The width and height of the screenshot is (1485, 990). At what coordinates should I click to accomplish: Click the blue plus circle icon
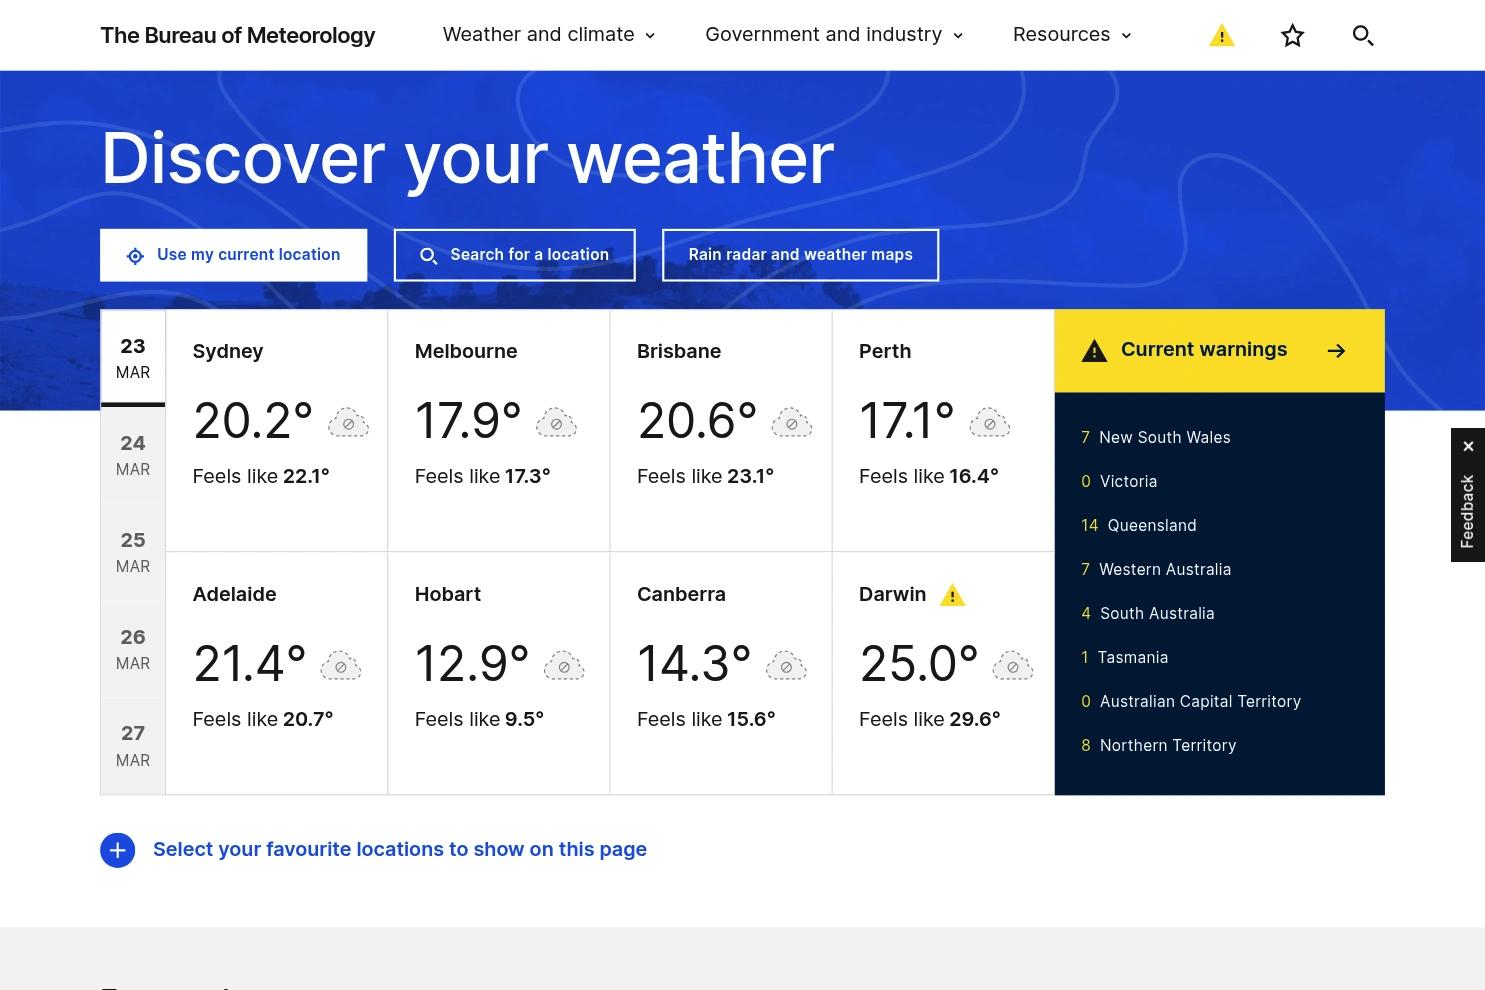point(117,850)
